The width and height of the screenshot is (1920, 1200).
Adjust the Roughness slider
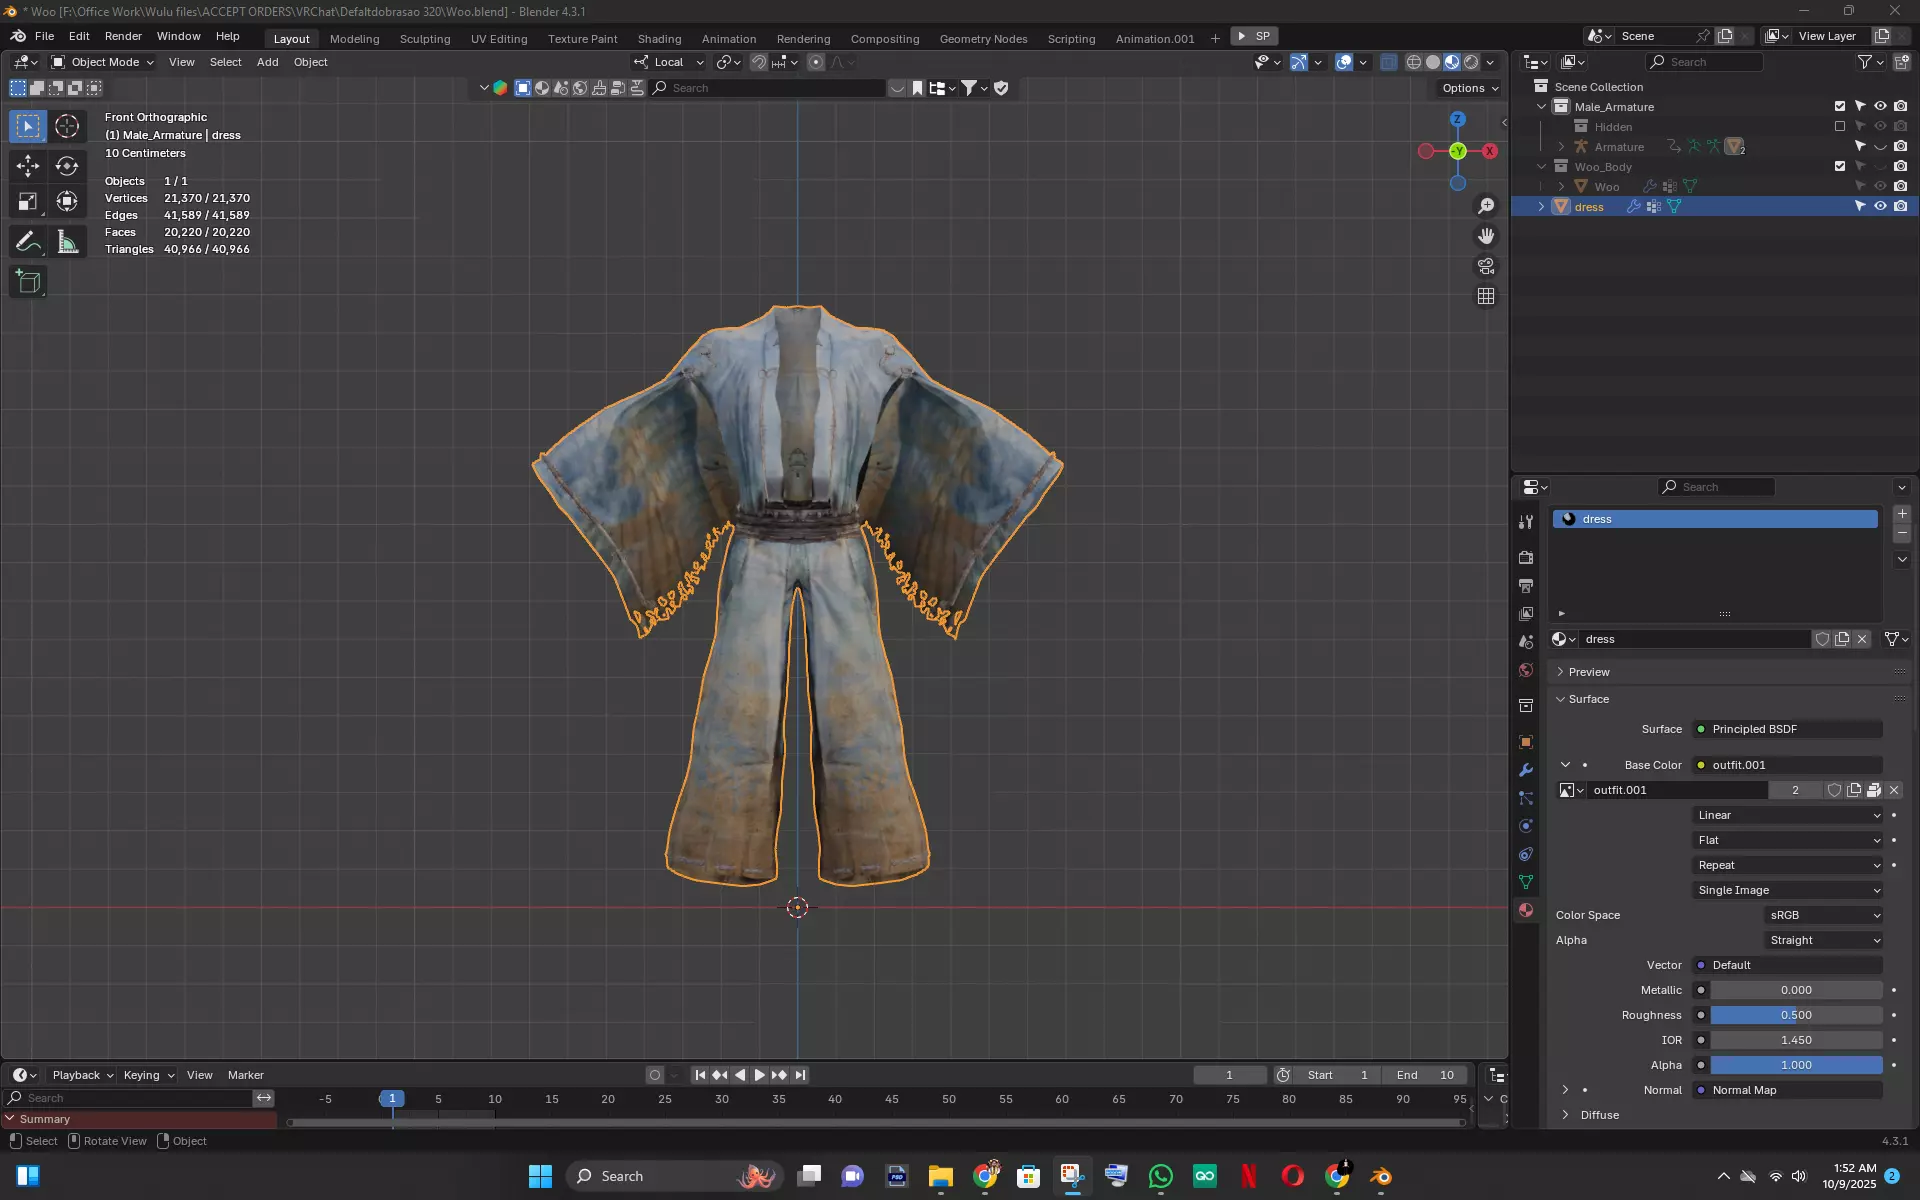(1796, 1015)
